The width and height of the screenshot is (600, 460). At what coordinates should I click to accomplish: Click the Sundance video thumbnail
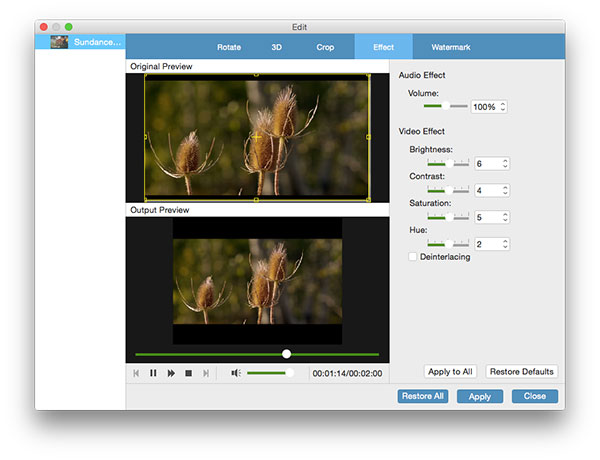(59, 42)
